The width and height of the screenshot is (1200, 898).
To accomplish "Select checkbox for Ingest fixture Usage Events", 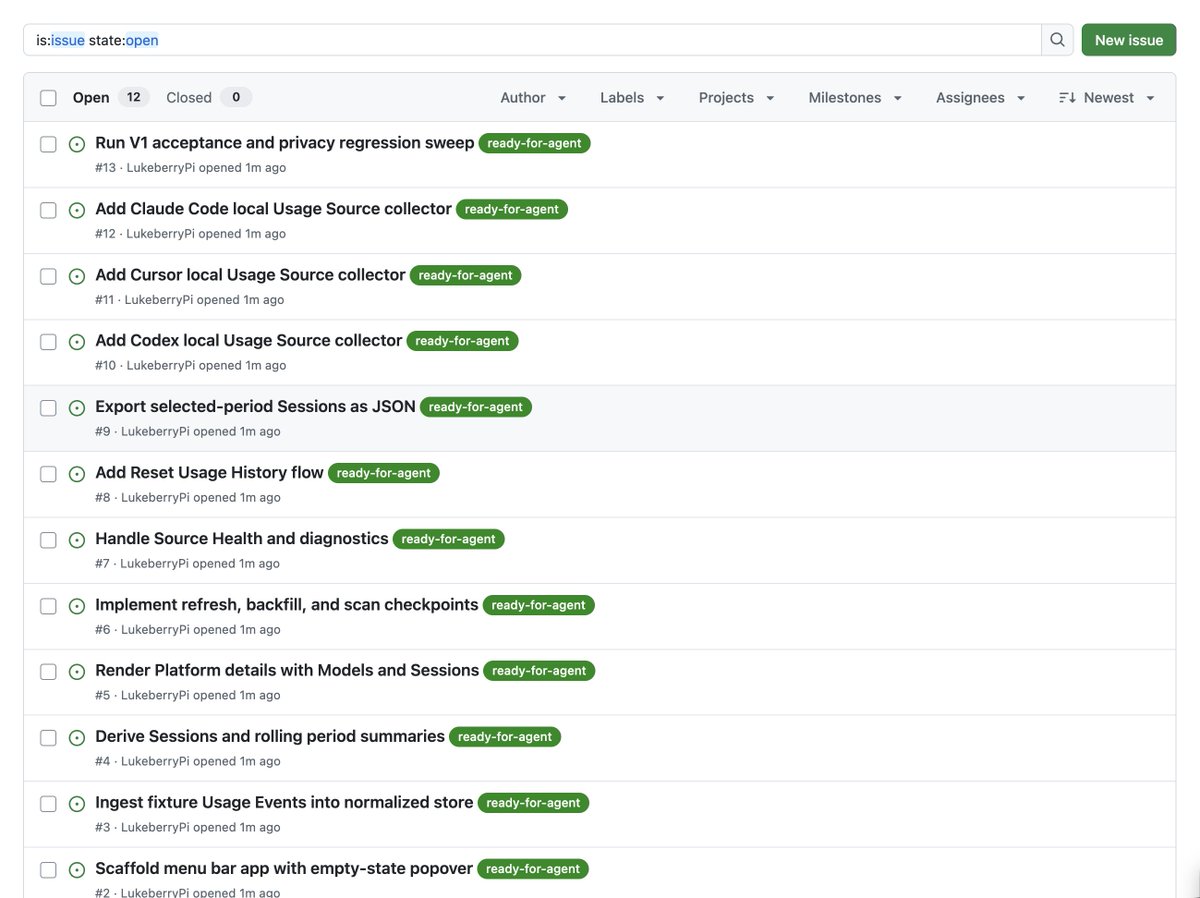I will 48,804.
